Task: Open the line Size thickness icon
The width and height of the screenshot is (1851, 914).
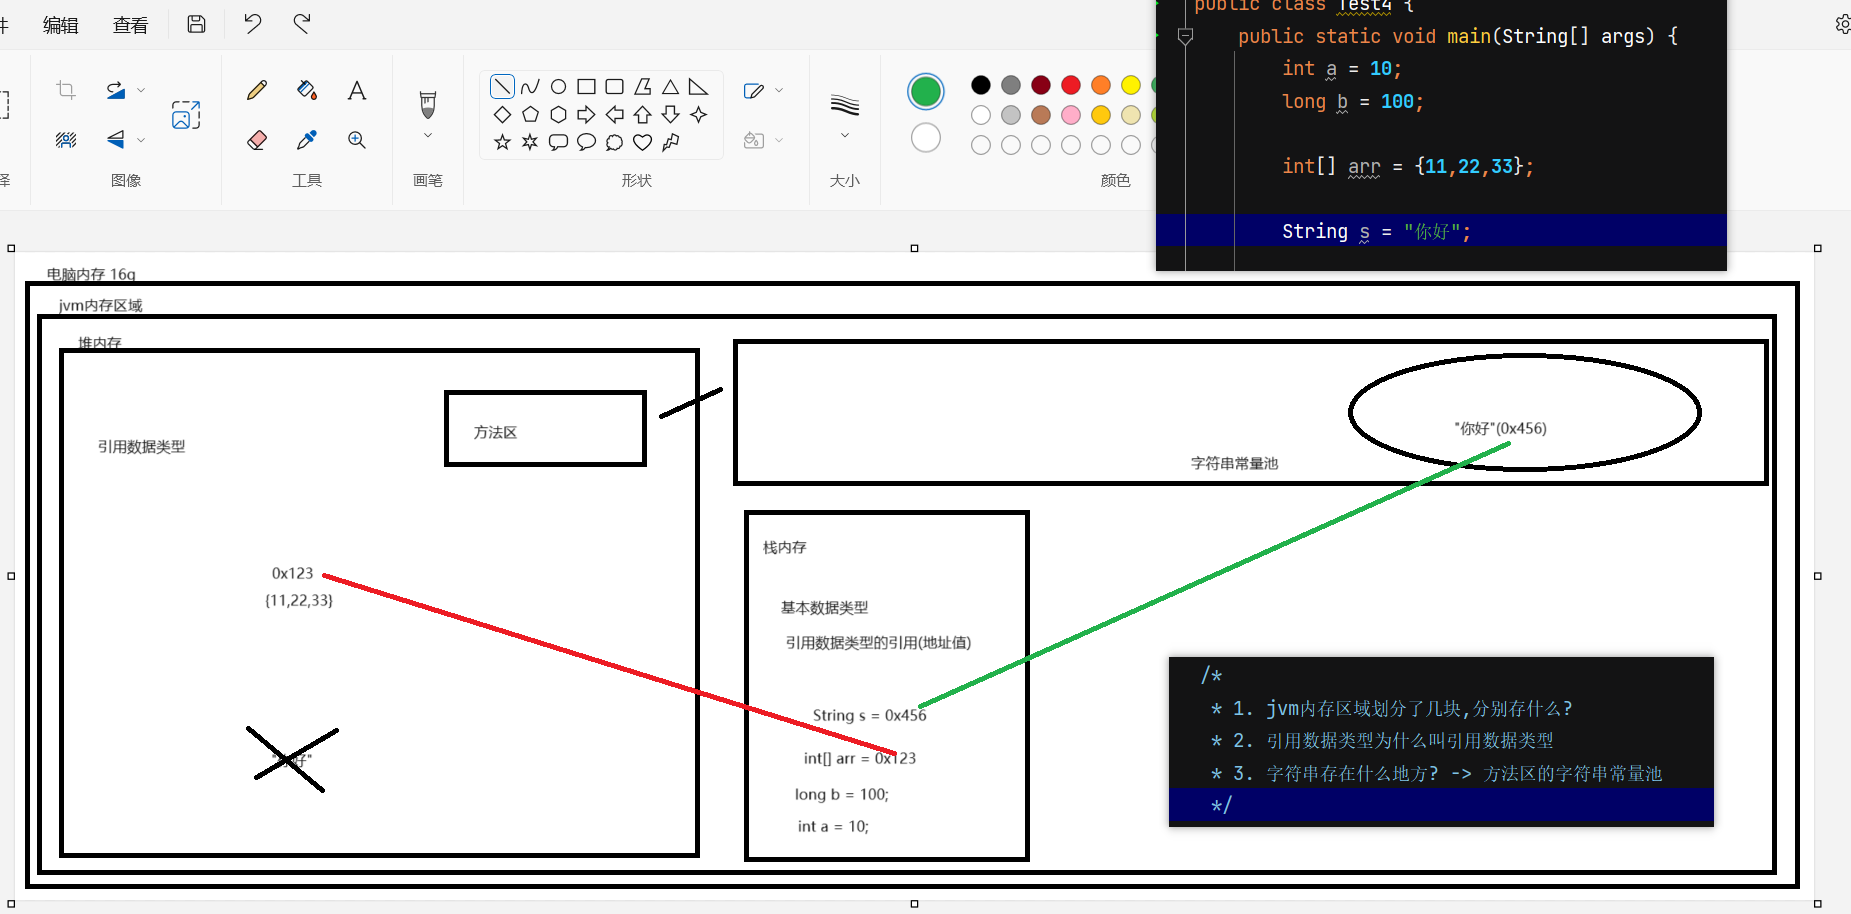Action: [x=845, y=104]
